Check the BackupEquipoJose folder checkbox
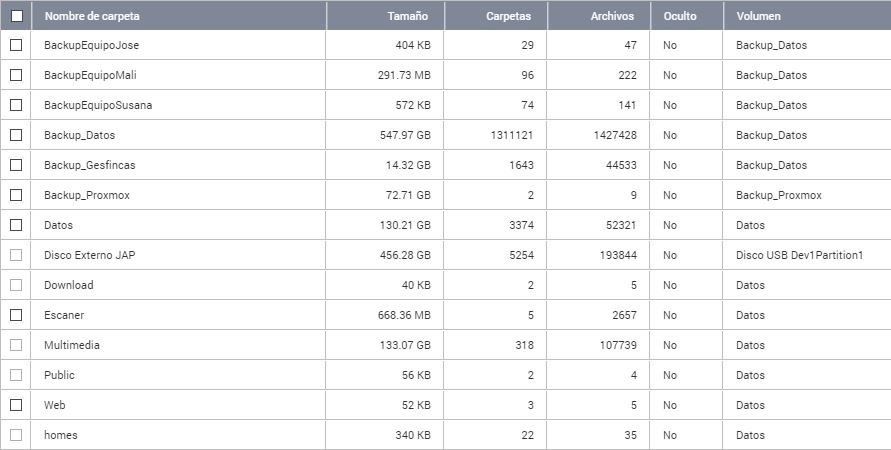Image resolution: width=891 pixels, height=450 pixels. [16, 45]
